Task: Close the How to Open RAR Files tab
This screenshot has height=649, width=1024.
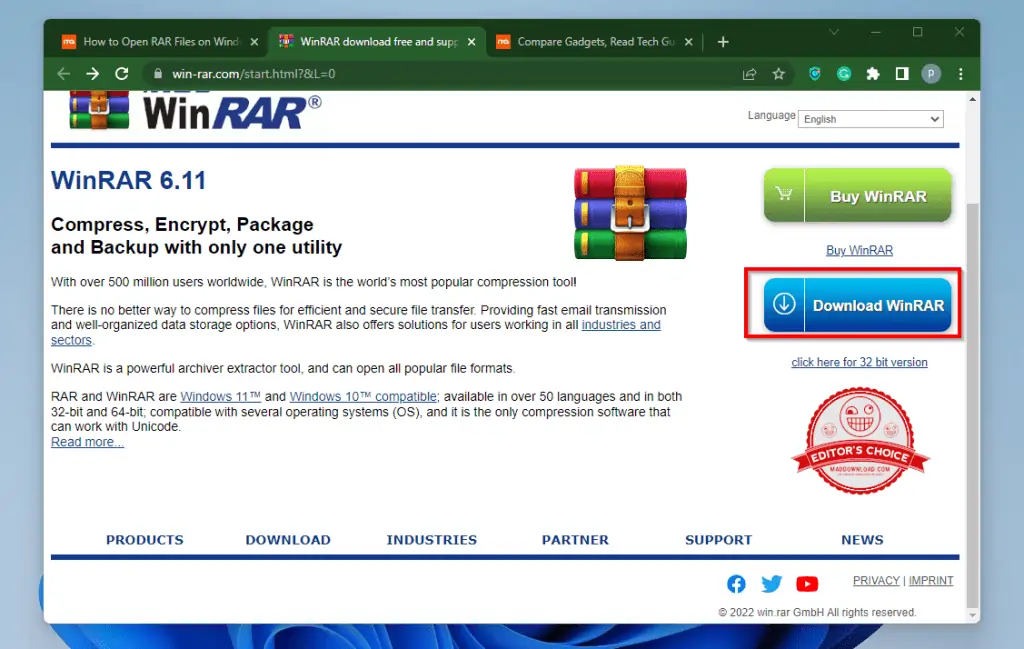Action: click(x=254, y=42)
